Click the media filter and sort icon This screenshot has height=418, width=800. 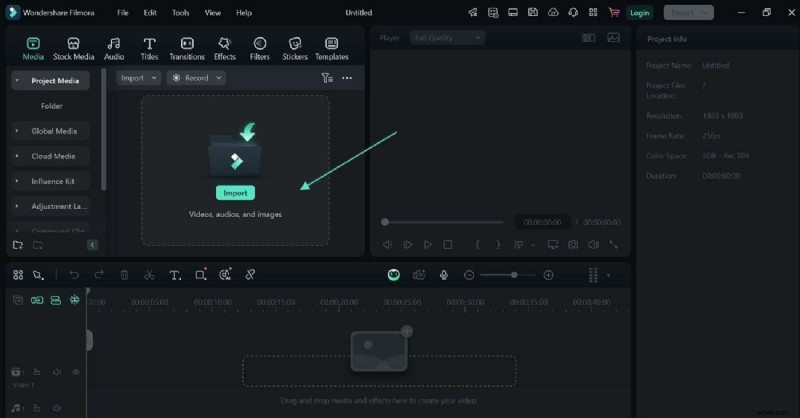tap(327, 78)
